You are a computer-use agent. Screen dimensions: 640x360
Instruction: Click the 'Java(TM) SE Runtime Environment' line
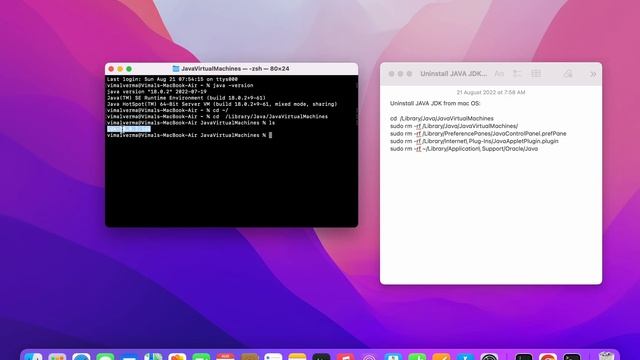(186, 98)
